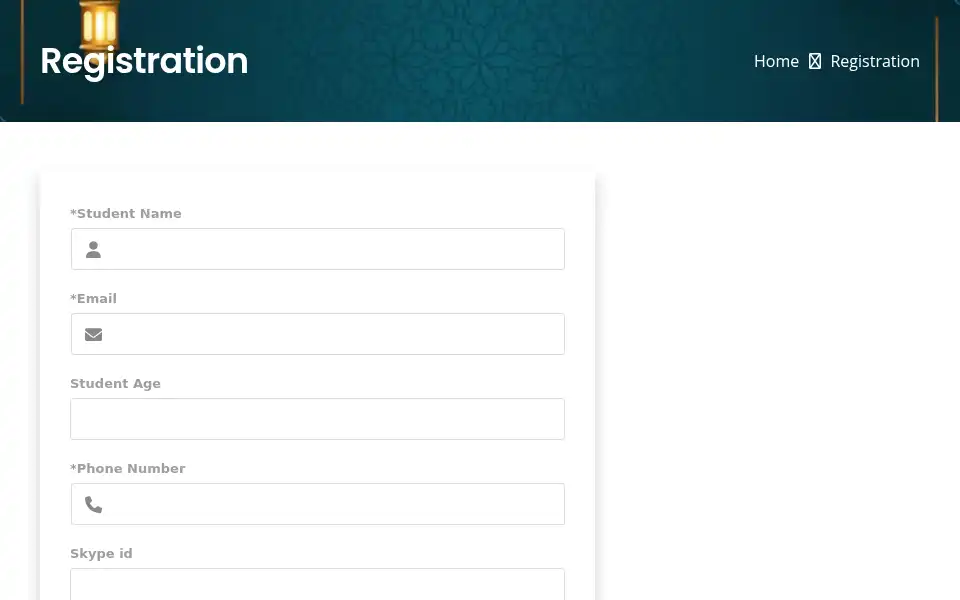
Task: Focus the Email input box
Action: 318,334
